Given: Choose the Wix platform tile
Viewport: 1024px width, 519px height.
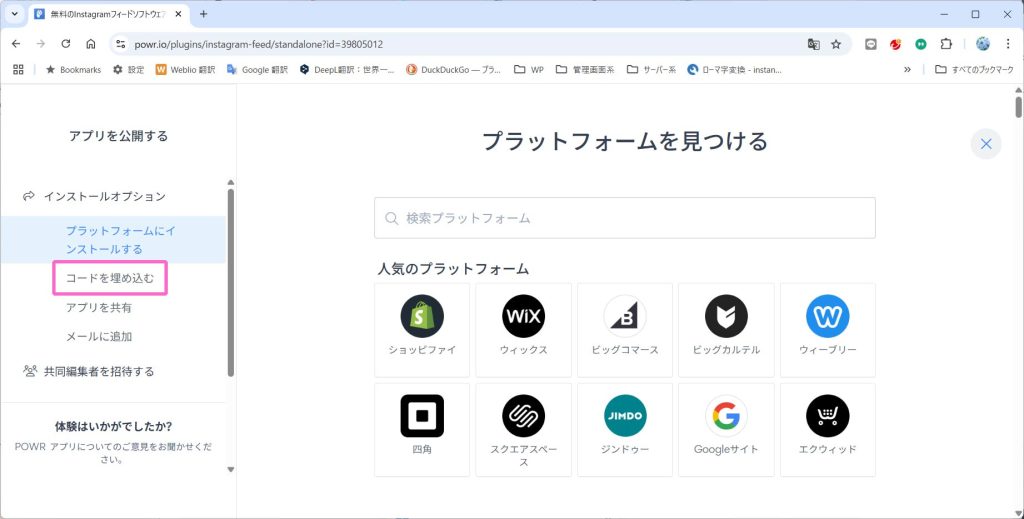Looking at the screenshot, I should click(x=523, y=330).
